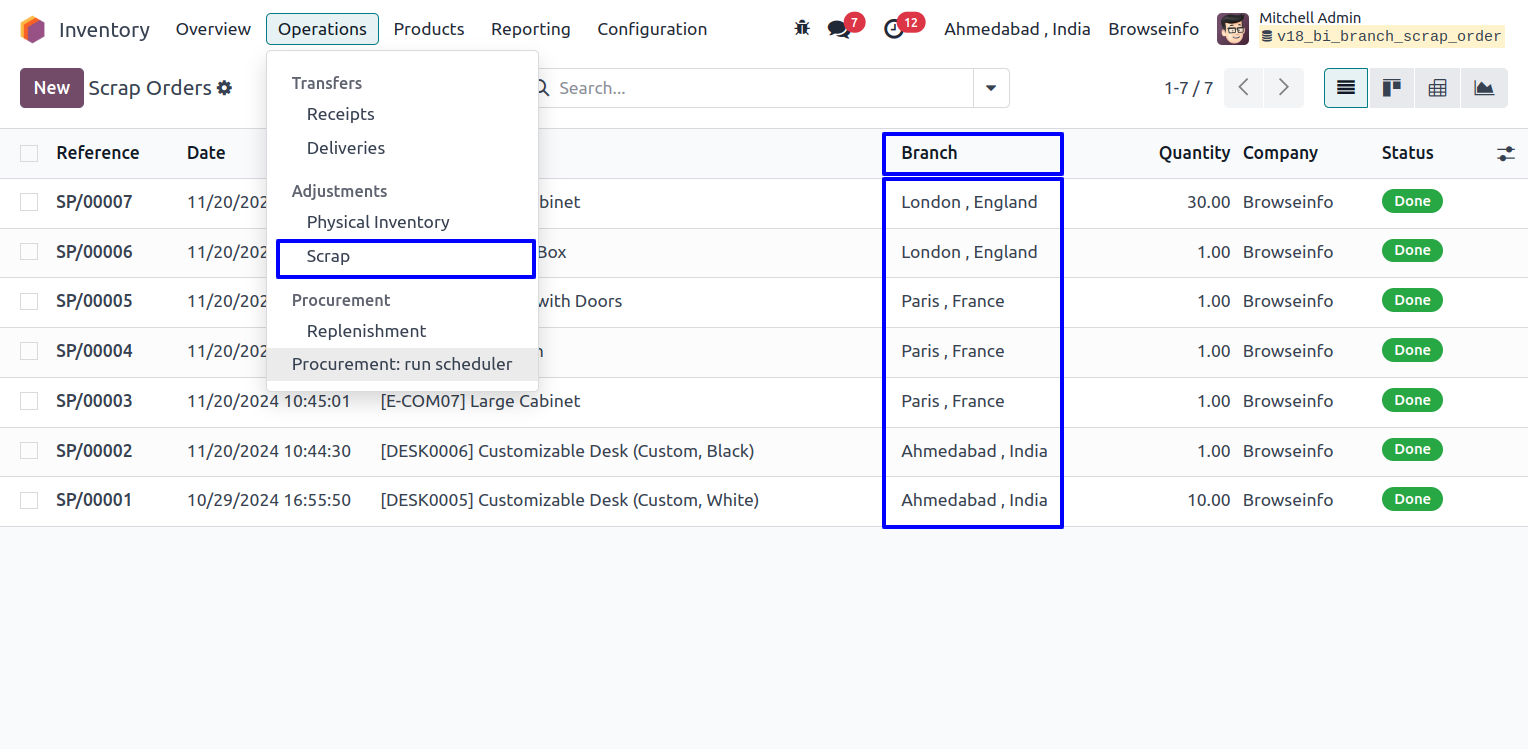Image resolution: width=1528 pixels, height=749 pixels.
Task: Select Scrap from Operations menu
Action: [x=328, y=257]
